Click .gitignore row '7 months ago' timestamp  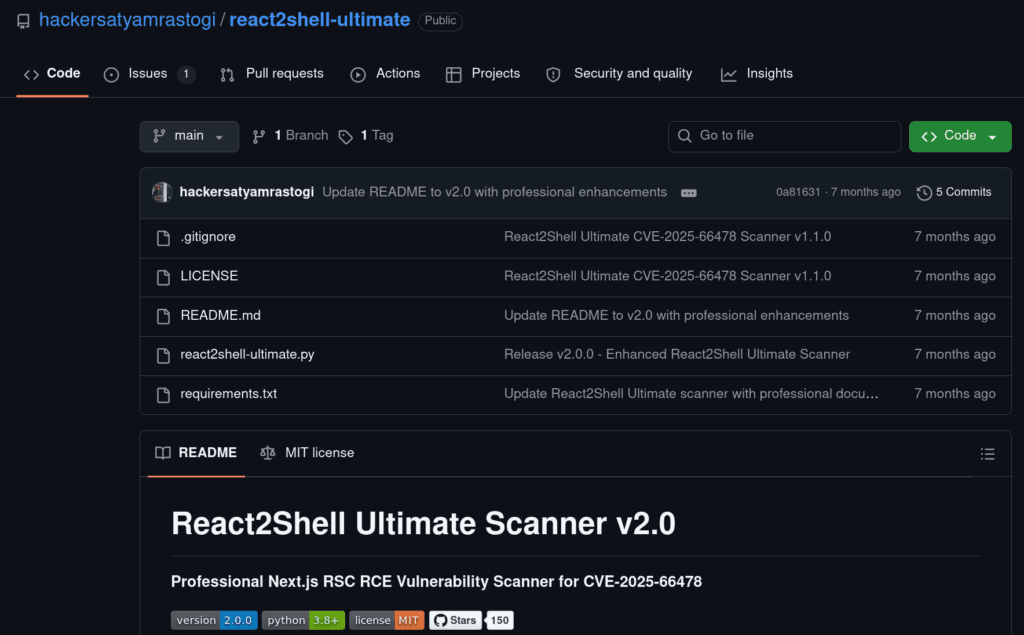[955, 237]
